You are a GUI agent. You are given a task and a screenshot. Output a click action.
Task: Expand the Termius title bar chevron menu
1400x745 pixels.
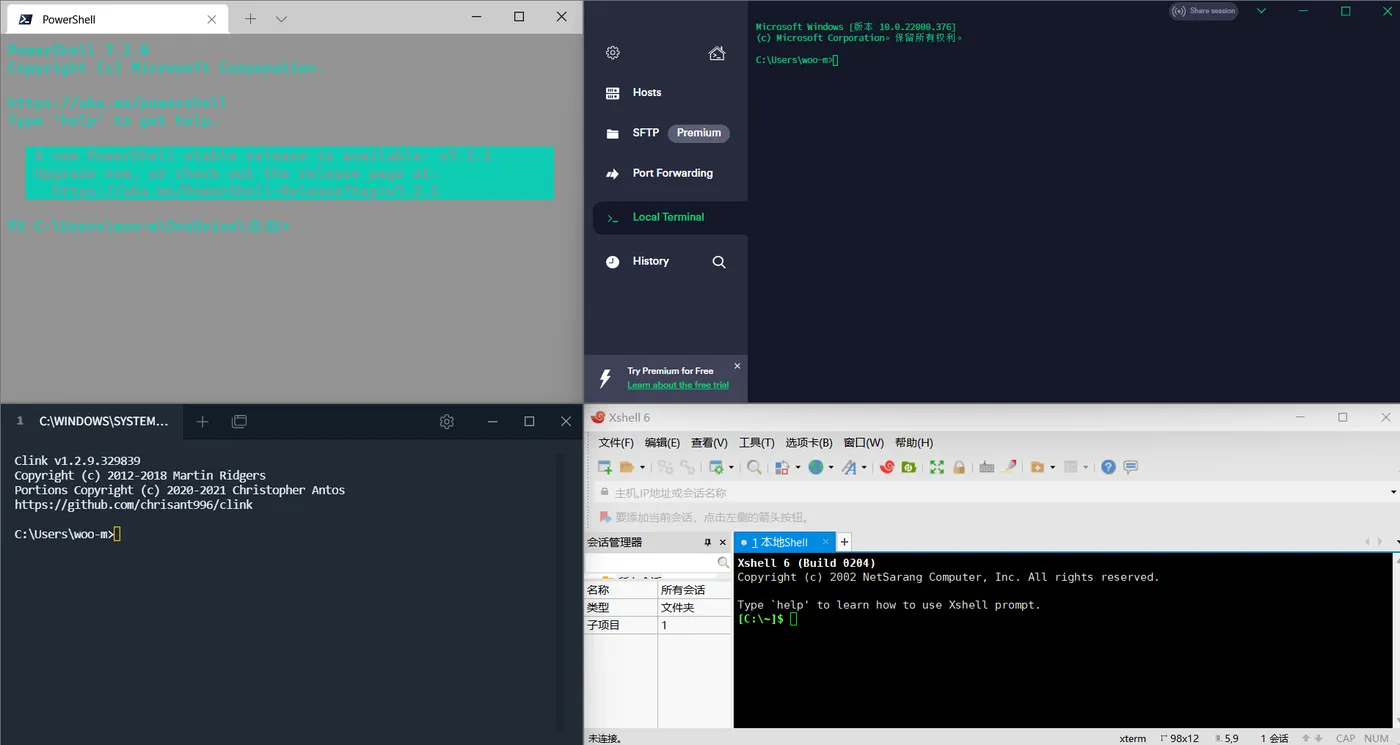point(1261,11)
